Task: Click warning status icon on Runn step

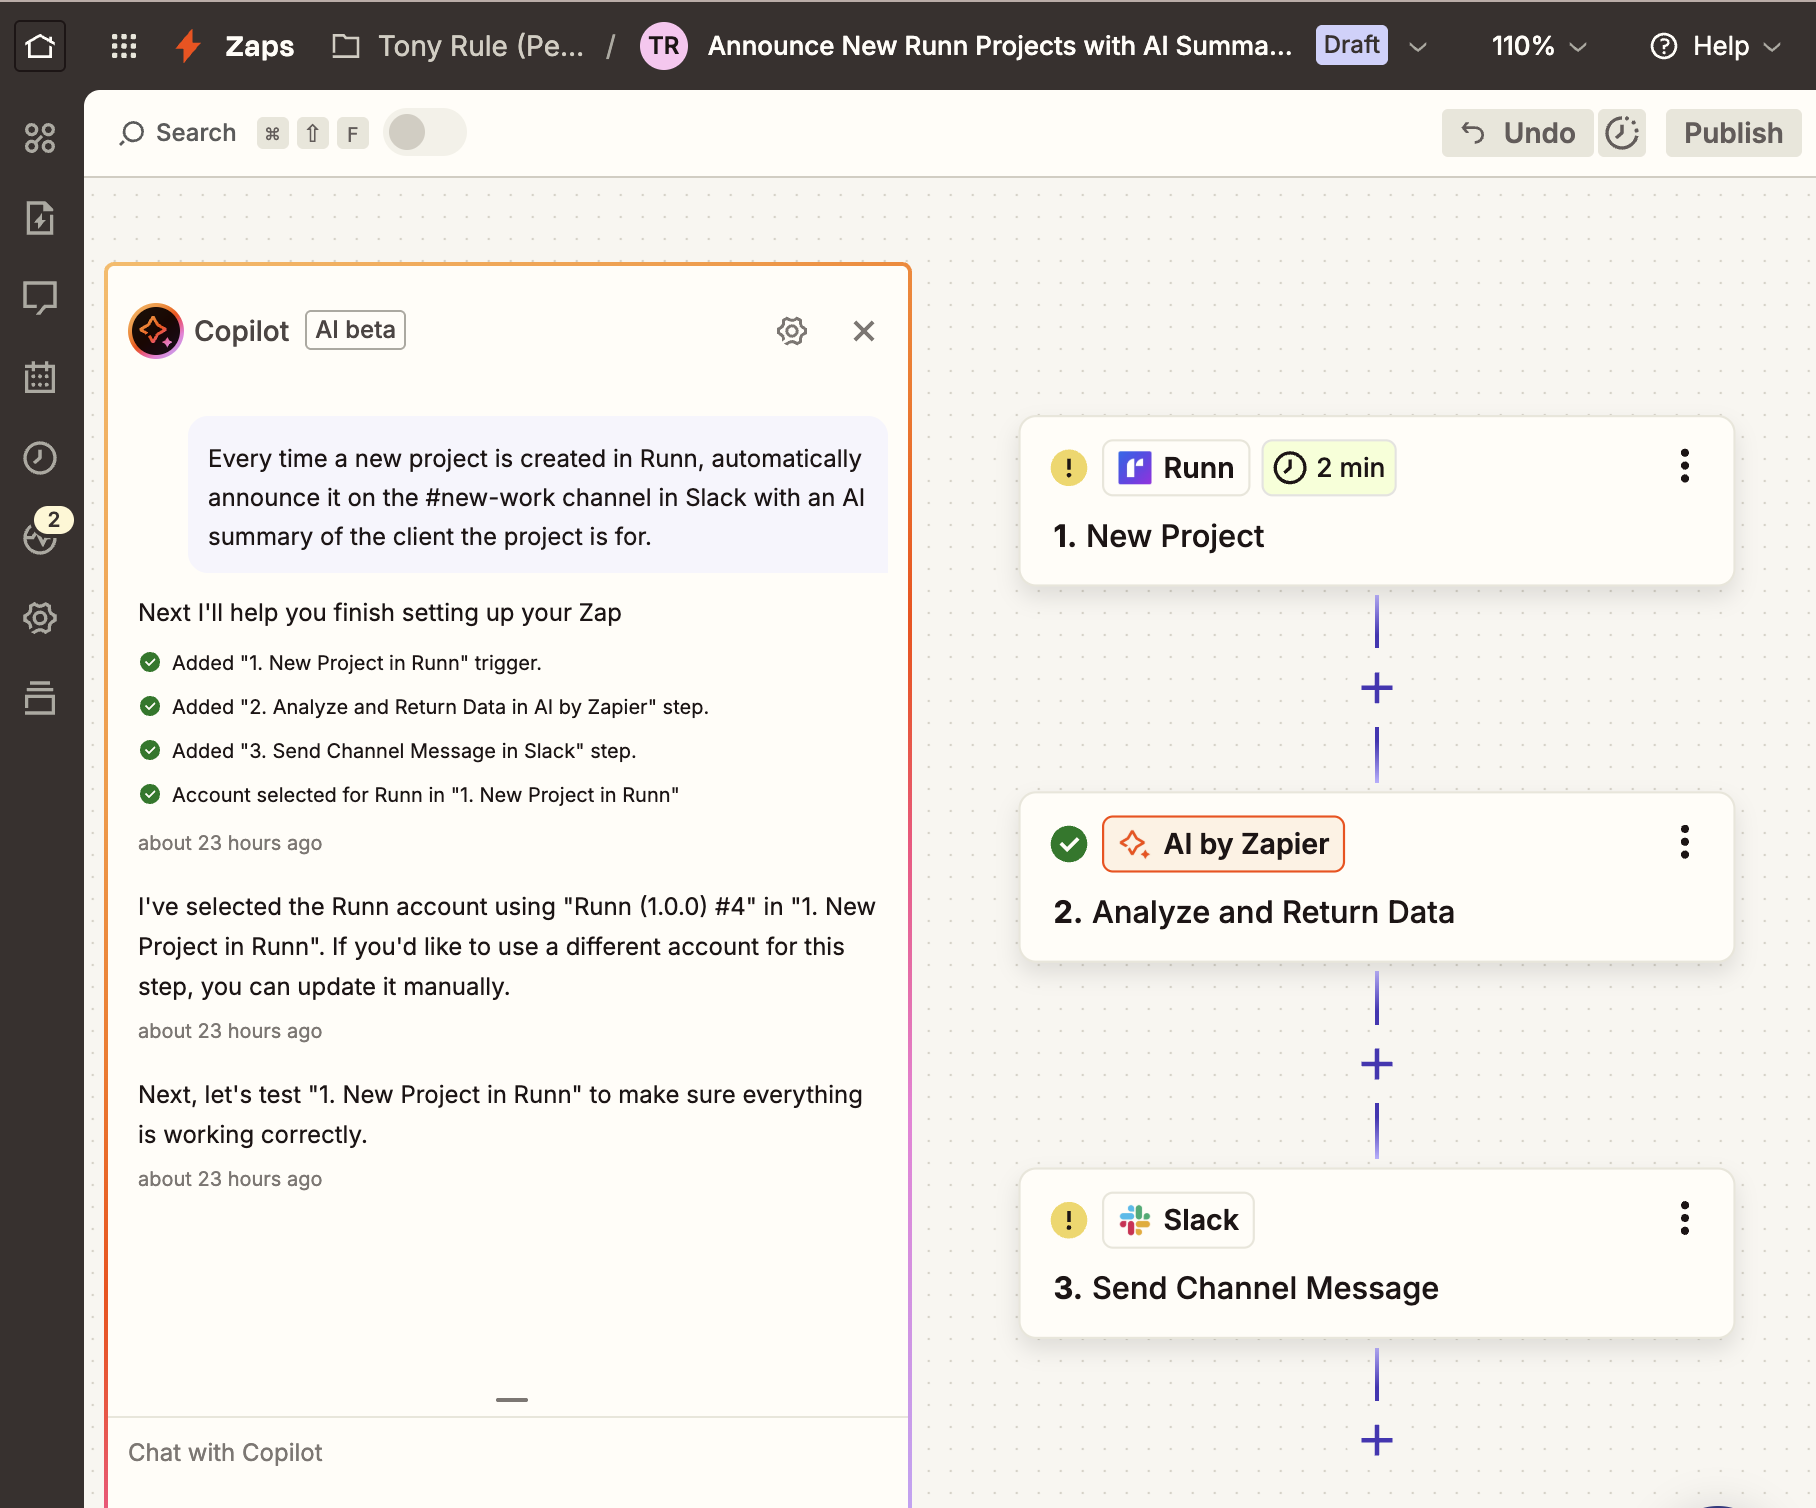Action: 1069,467
